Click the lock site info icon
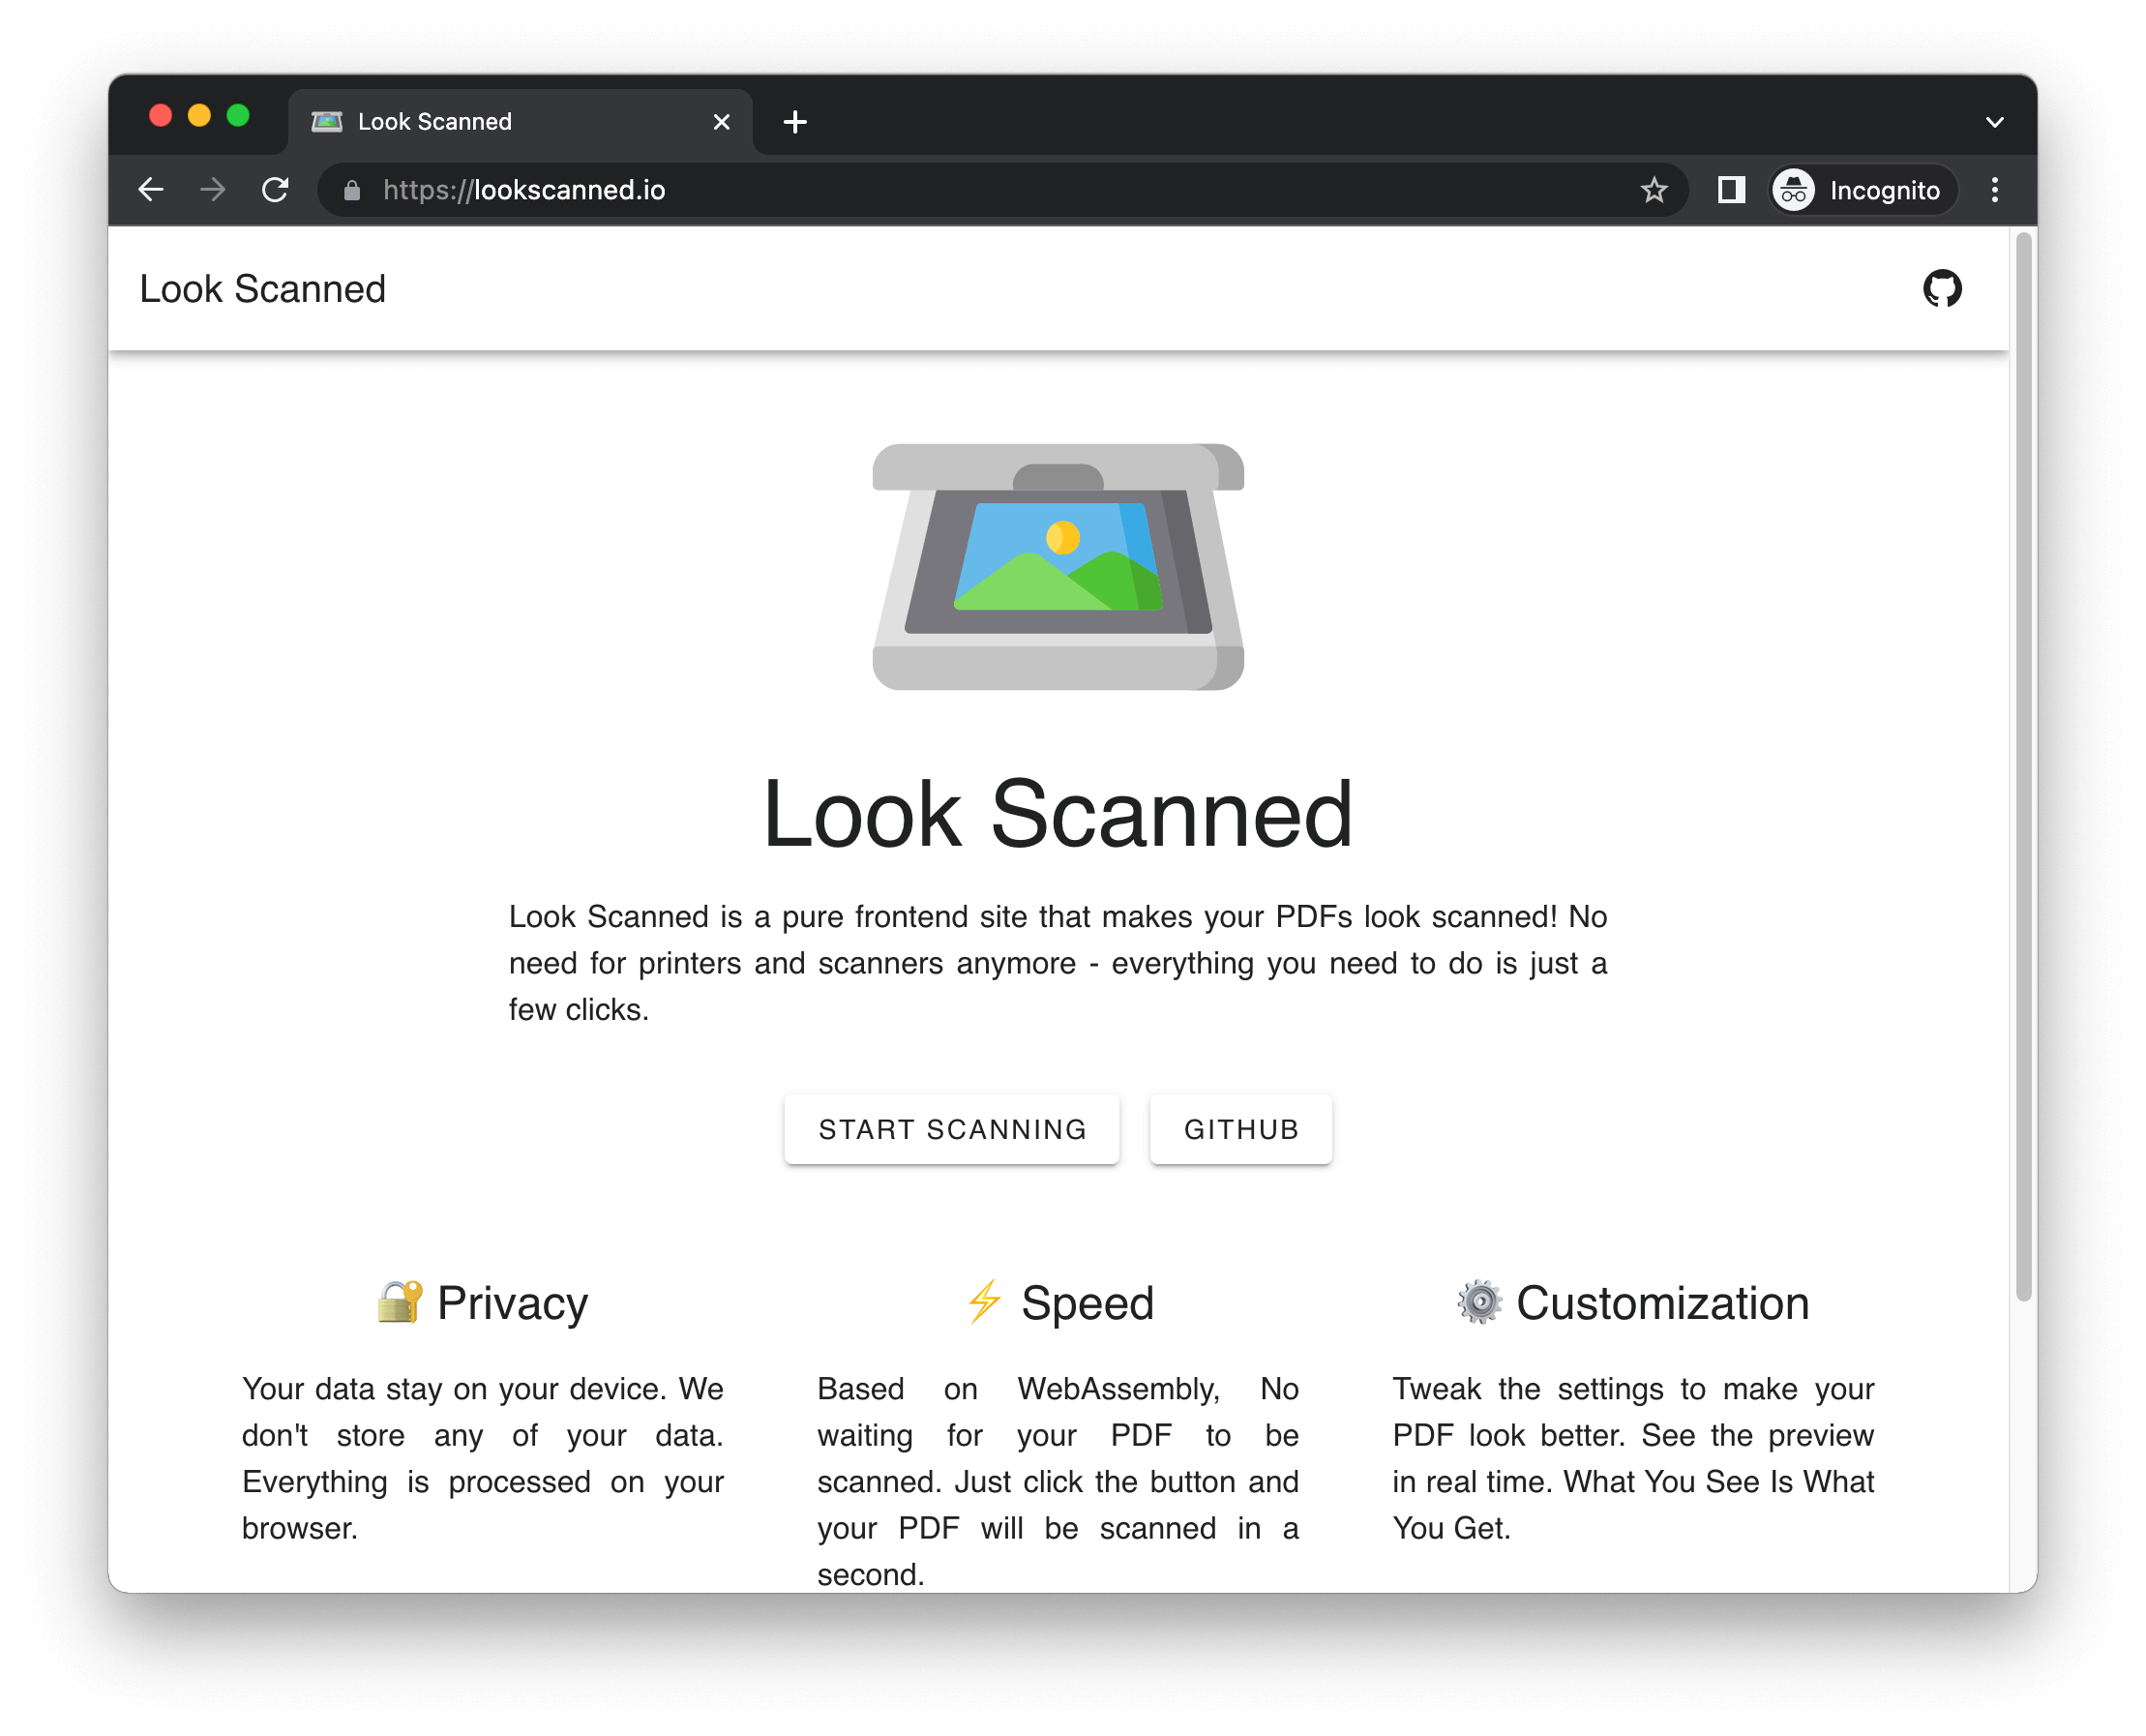Viewport: 2146px width, 1736px height. tap(352, 190)
